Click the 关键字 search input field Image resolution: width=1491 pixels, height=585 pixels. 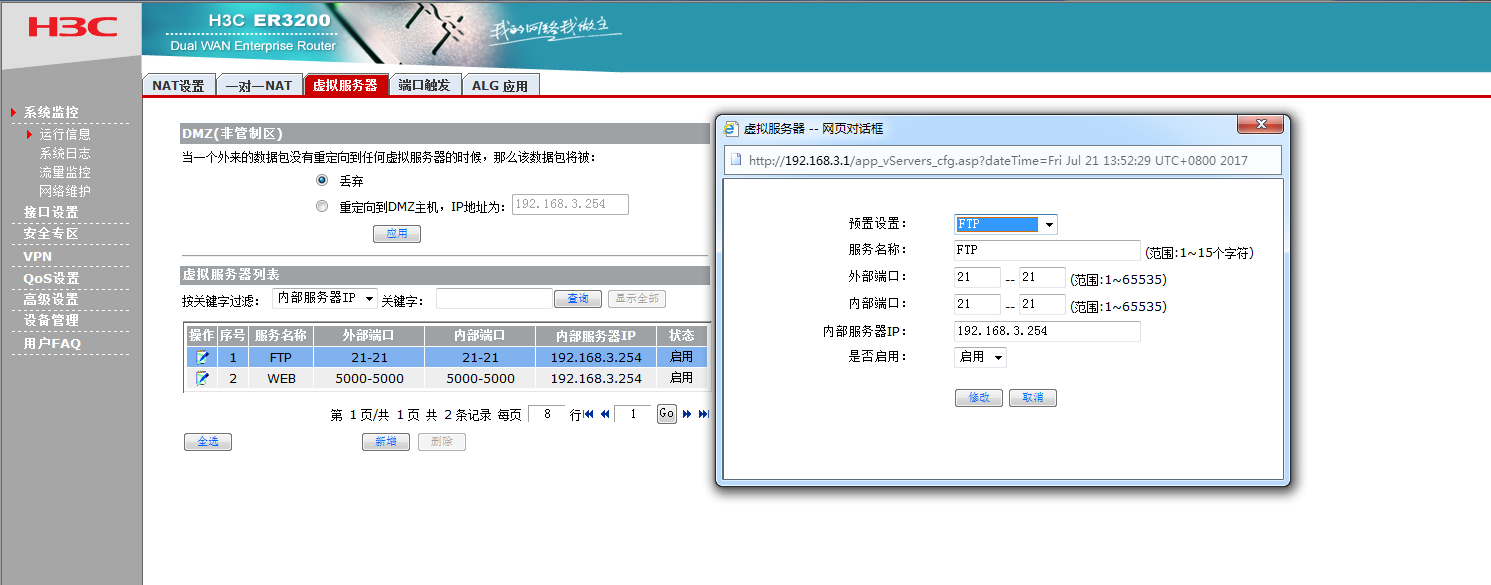[494, 299]
